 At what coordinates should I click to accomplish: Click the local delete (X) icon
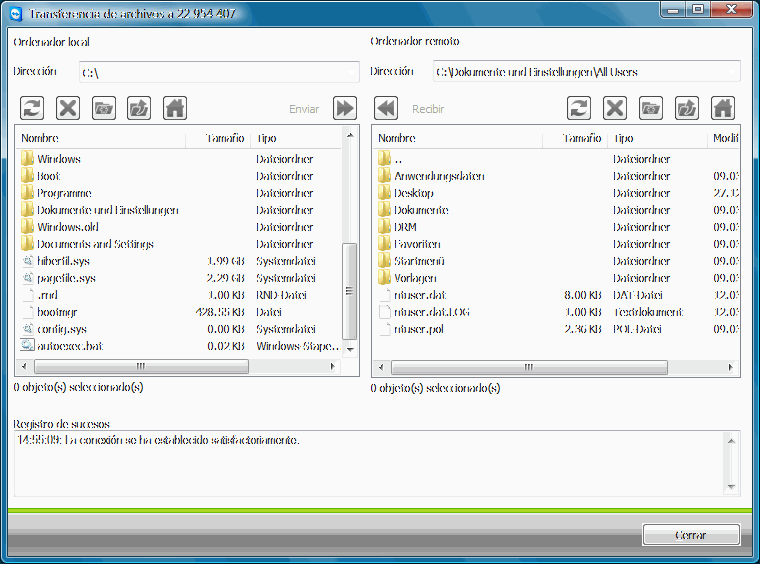(x=68, y=108)
